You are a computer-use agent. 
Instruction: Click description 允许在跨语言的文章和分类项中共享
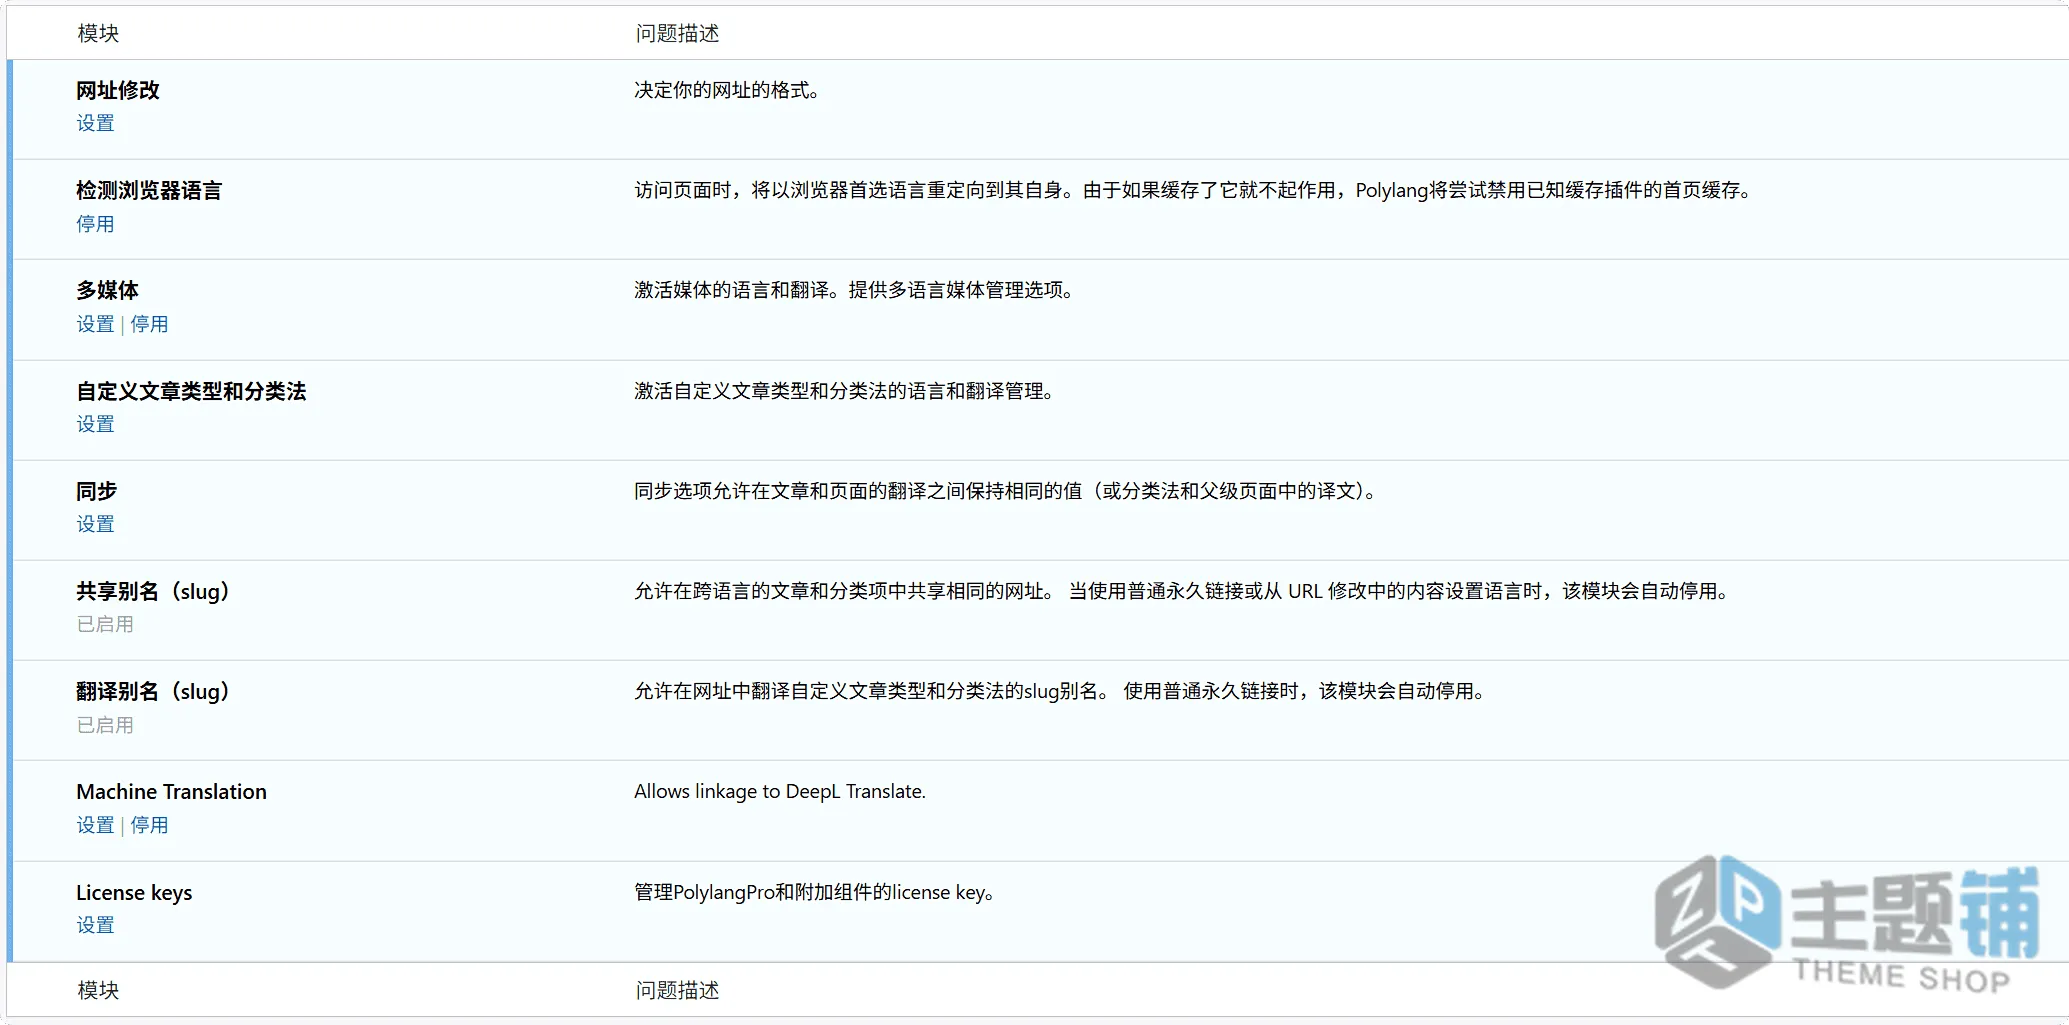click(x=1182, y=591)
